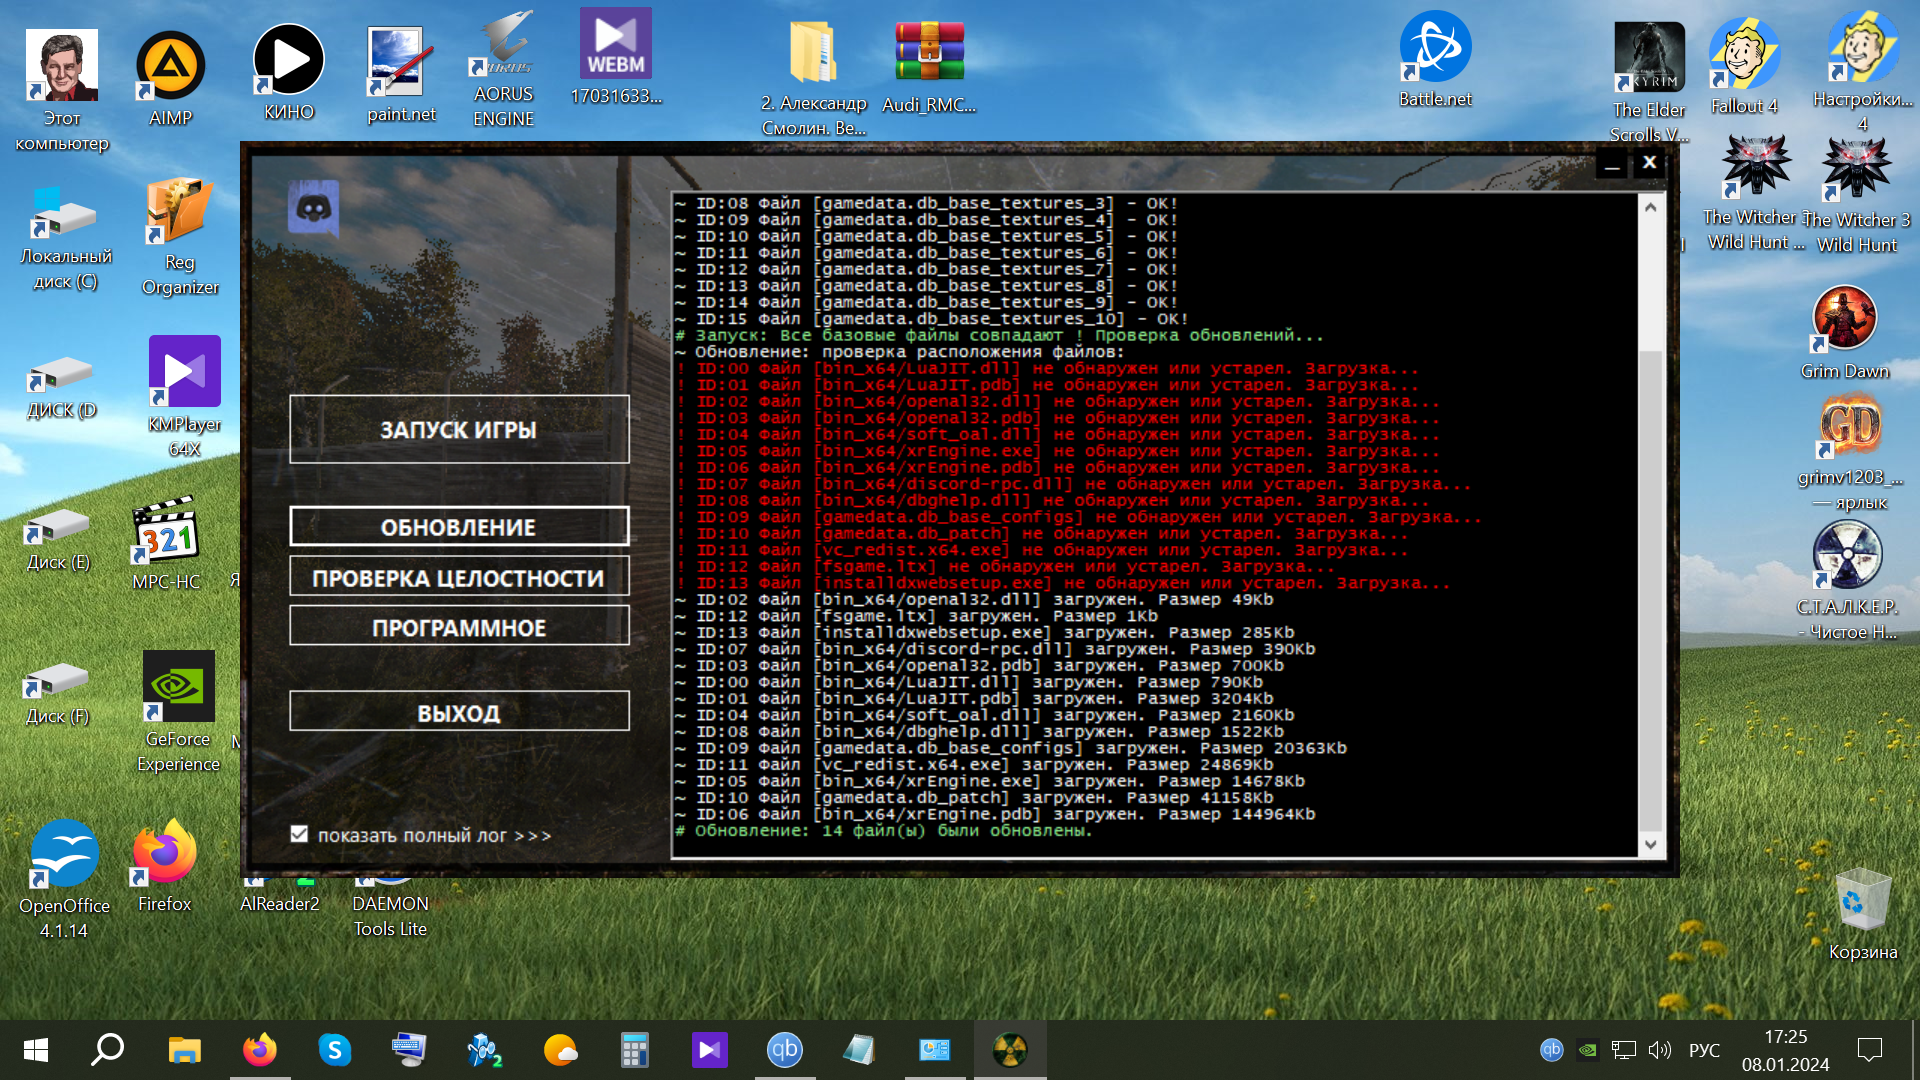The image size is (1920, 1080).
Task: Click the volume icon in system tray
Action: coord(1659,1050)
